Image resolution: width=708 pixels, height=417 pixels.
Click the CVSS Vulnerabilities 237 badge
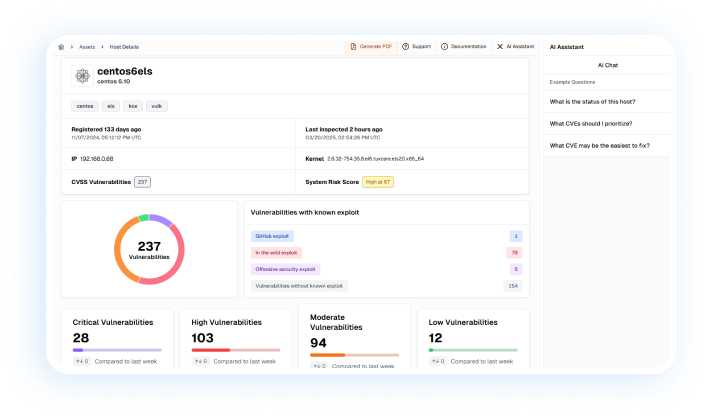tap(142, 182)
